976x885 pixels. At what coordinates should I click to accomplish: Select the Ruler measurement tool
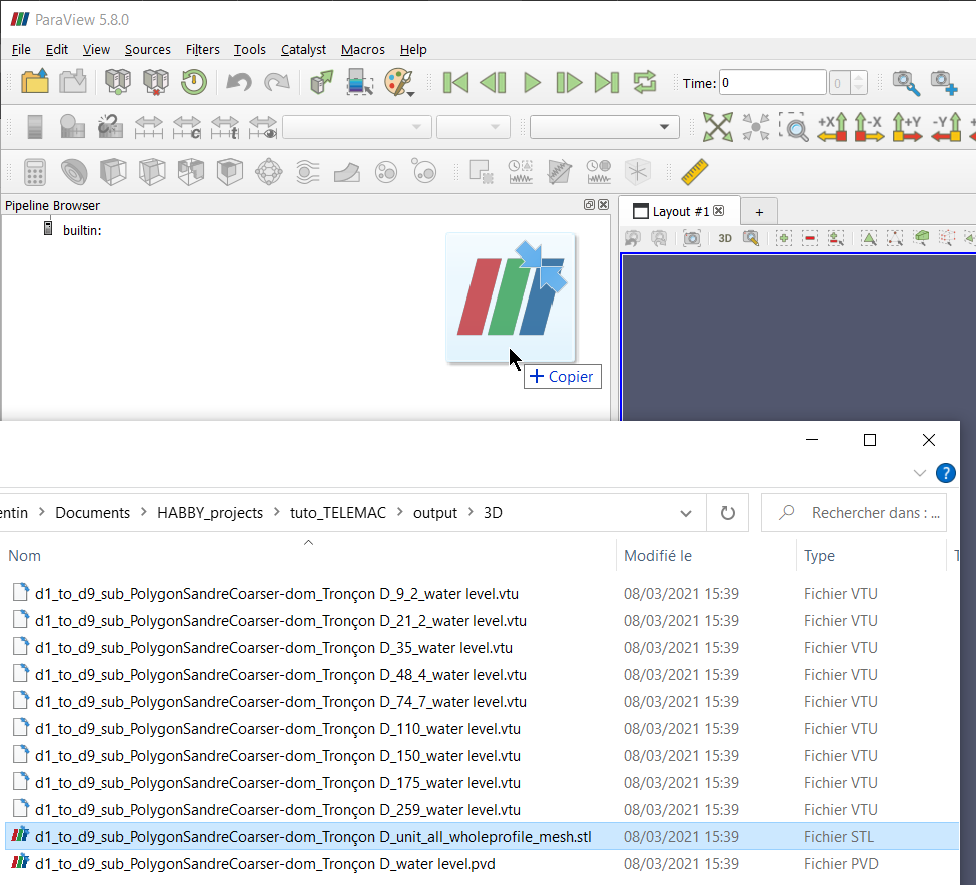[694, 172]
